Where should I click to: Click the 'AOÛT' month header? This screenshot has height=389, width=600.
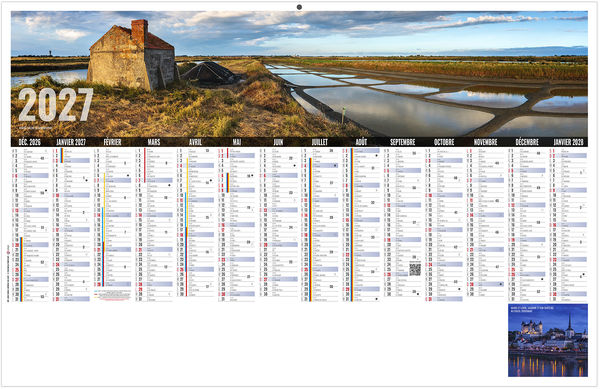361,142
